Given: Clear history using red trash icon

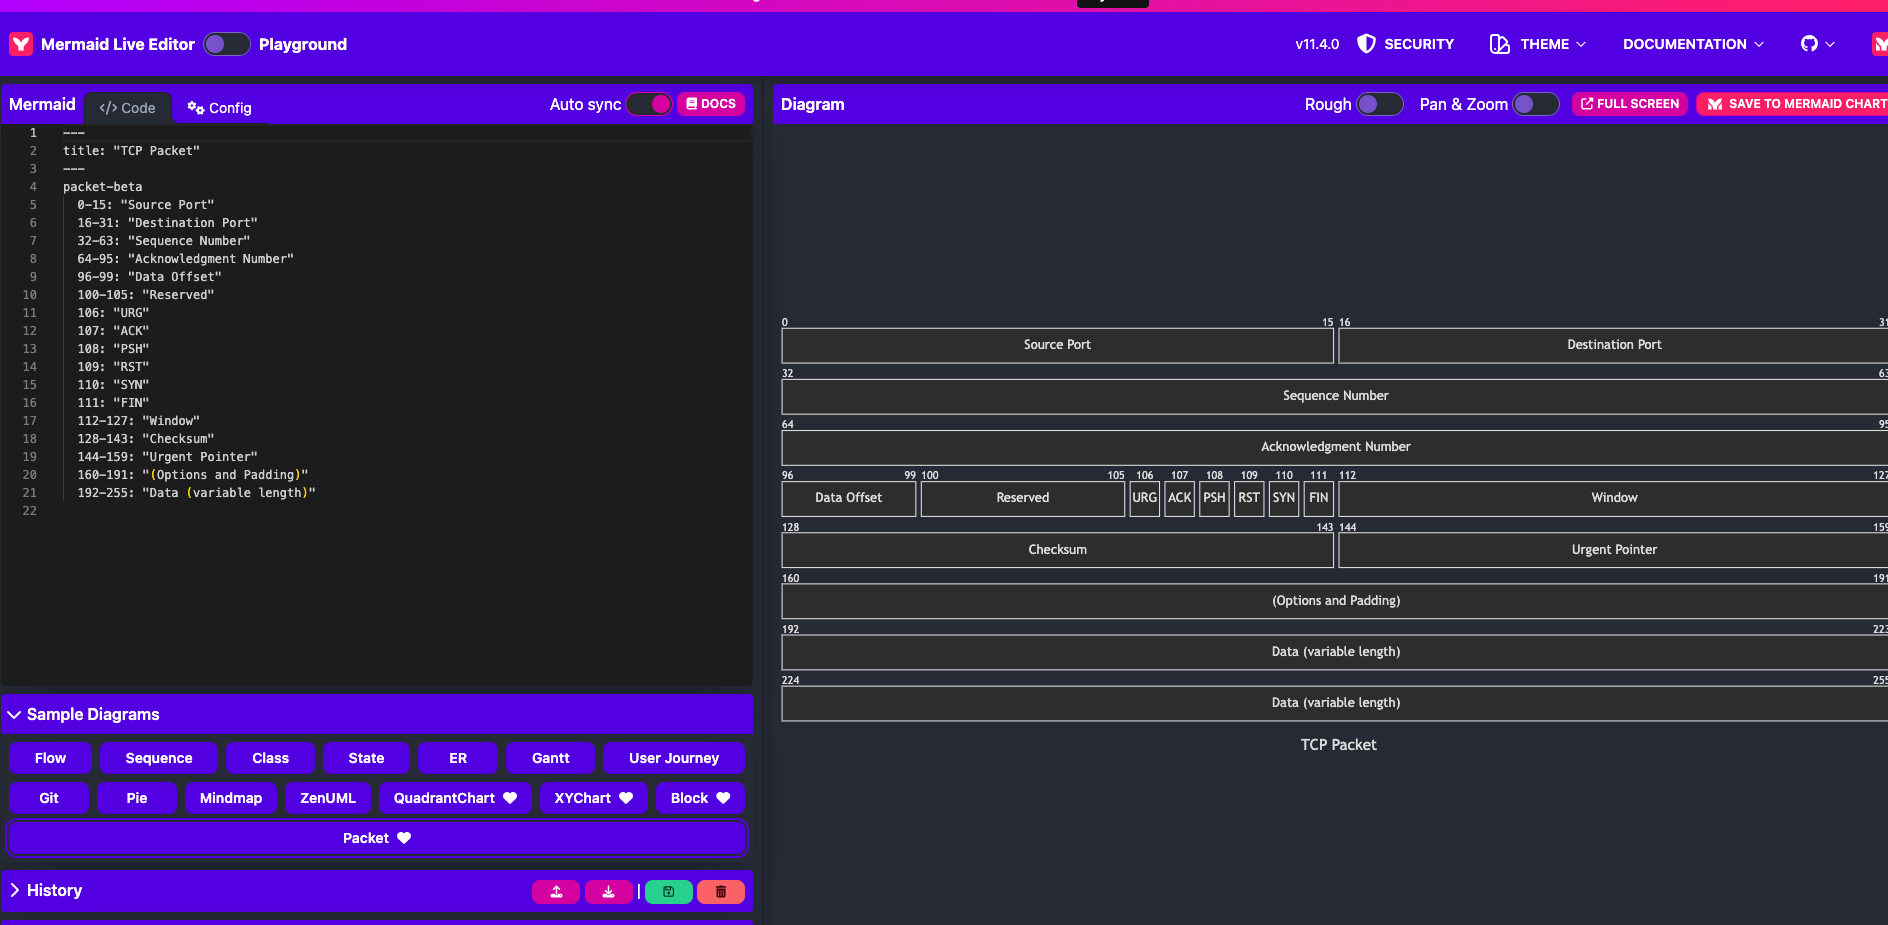Looking at the screenshot, I should tap(721, 891).
